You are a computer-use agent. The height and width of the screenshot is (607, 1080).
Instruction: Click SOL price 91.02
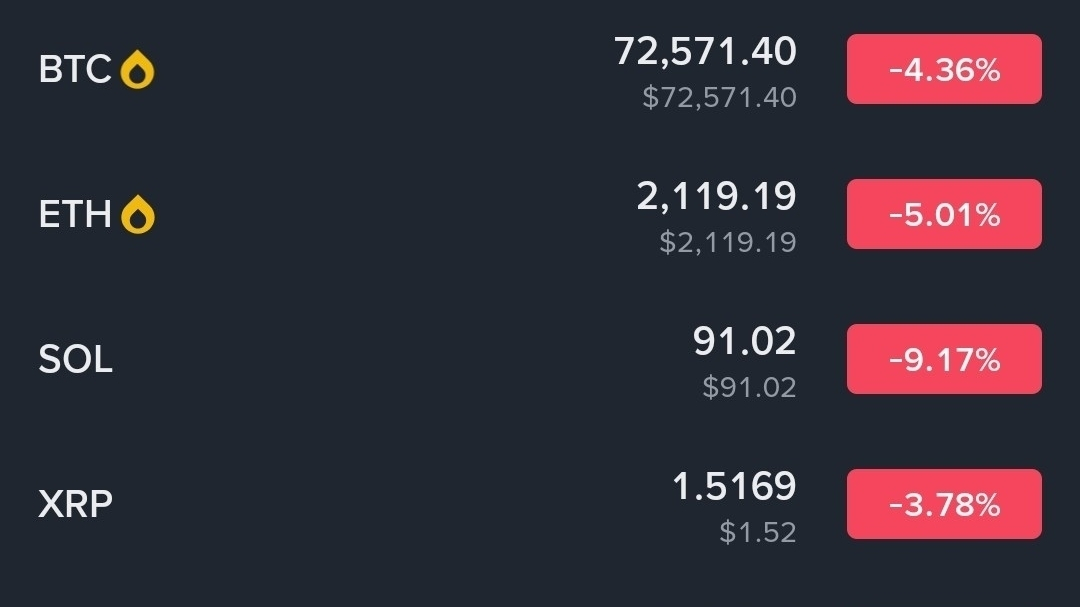tap(744, 341)
